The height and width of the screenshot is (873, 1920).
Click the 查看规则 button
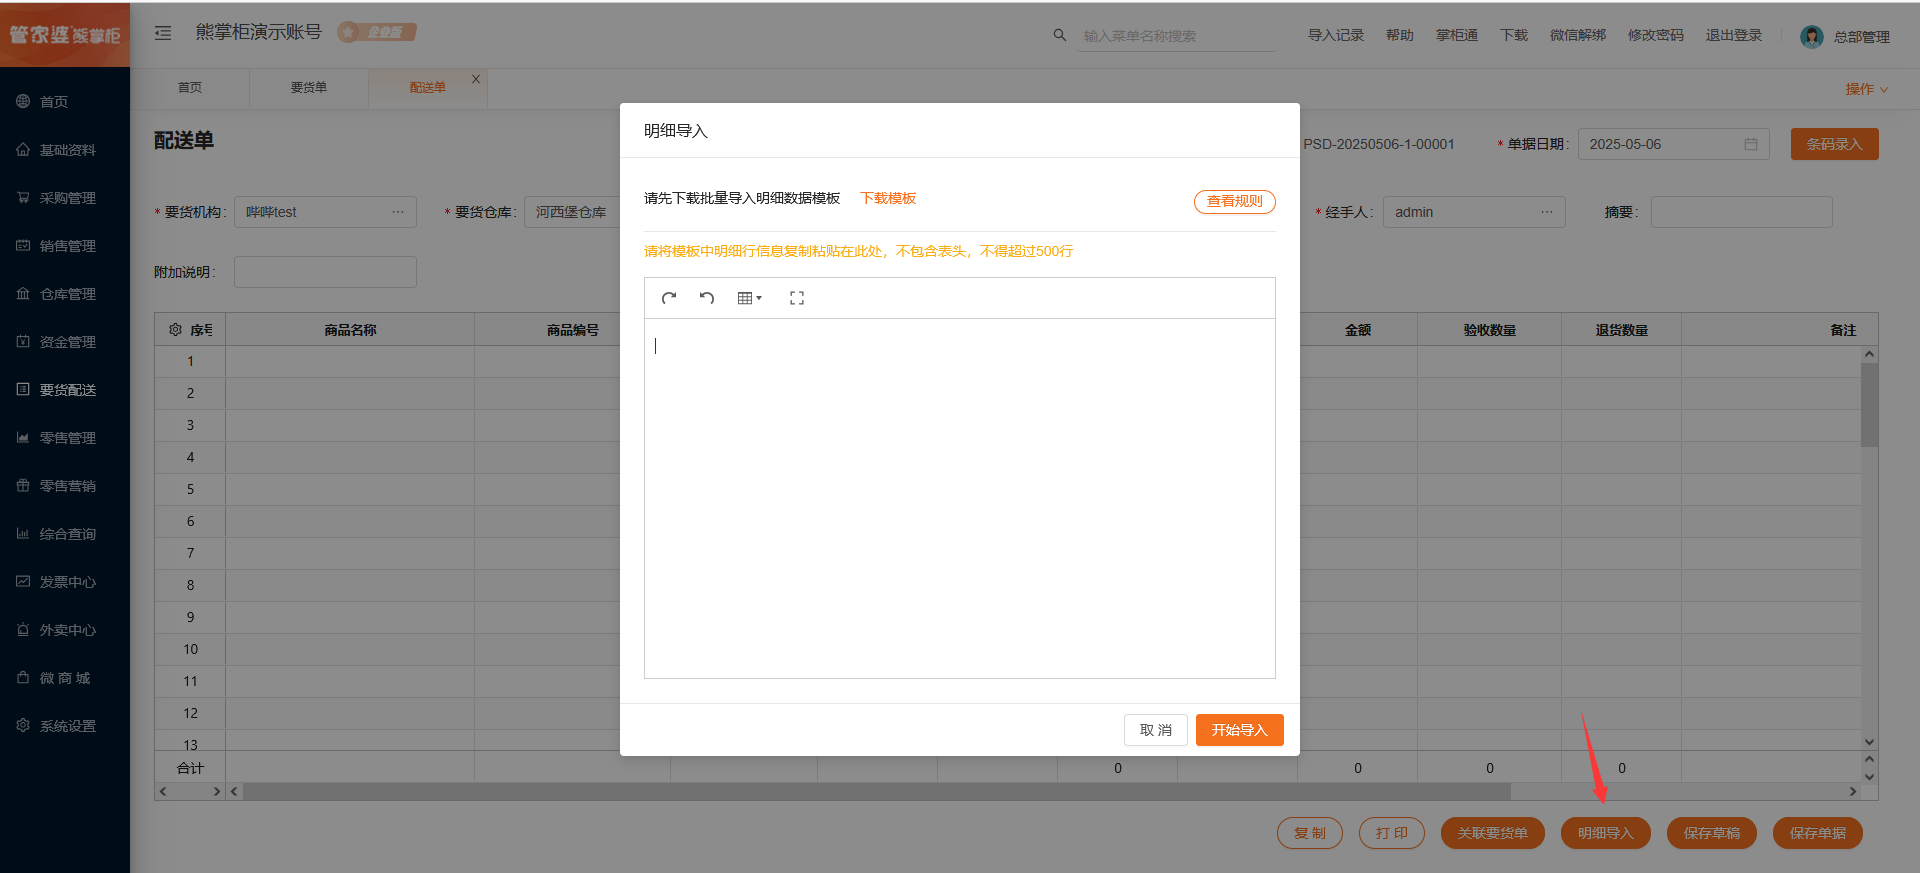1234,201
